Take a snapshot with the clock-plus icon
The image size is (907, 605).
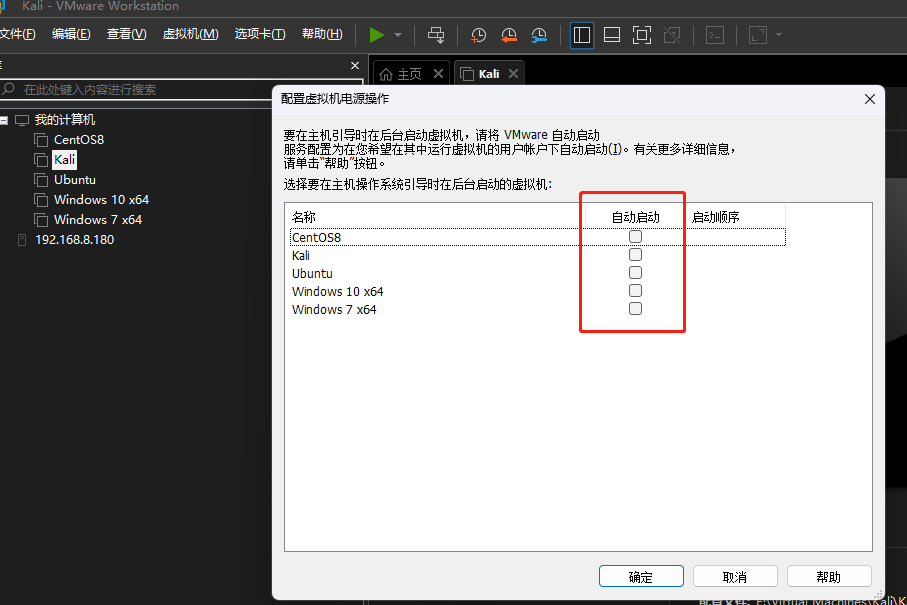click(478, 35)
